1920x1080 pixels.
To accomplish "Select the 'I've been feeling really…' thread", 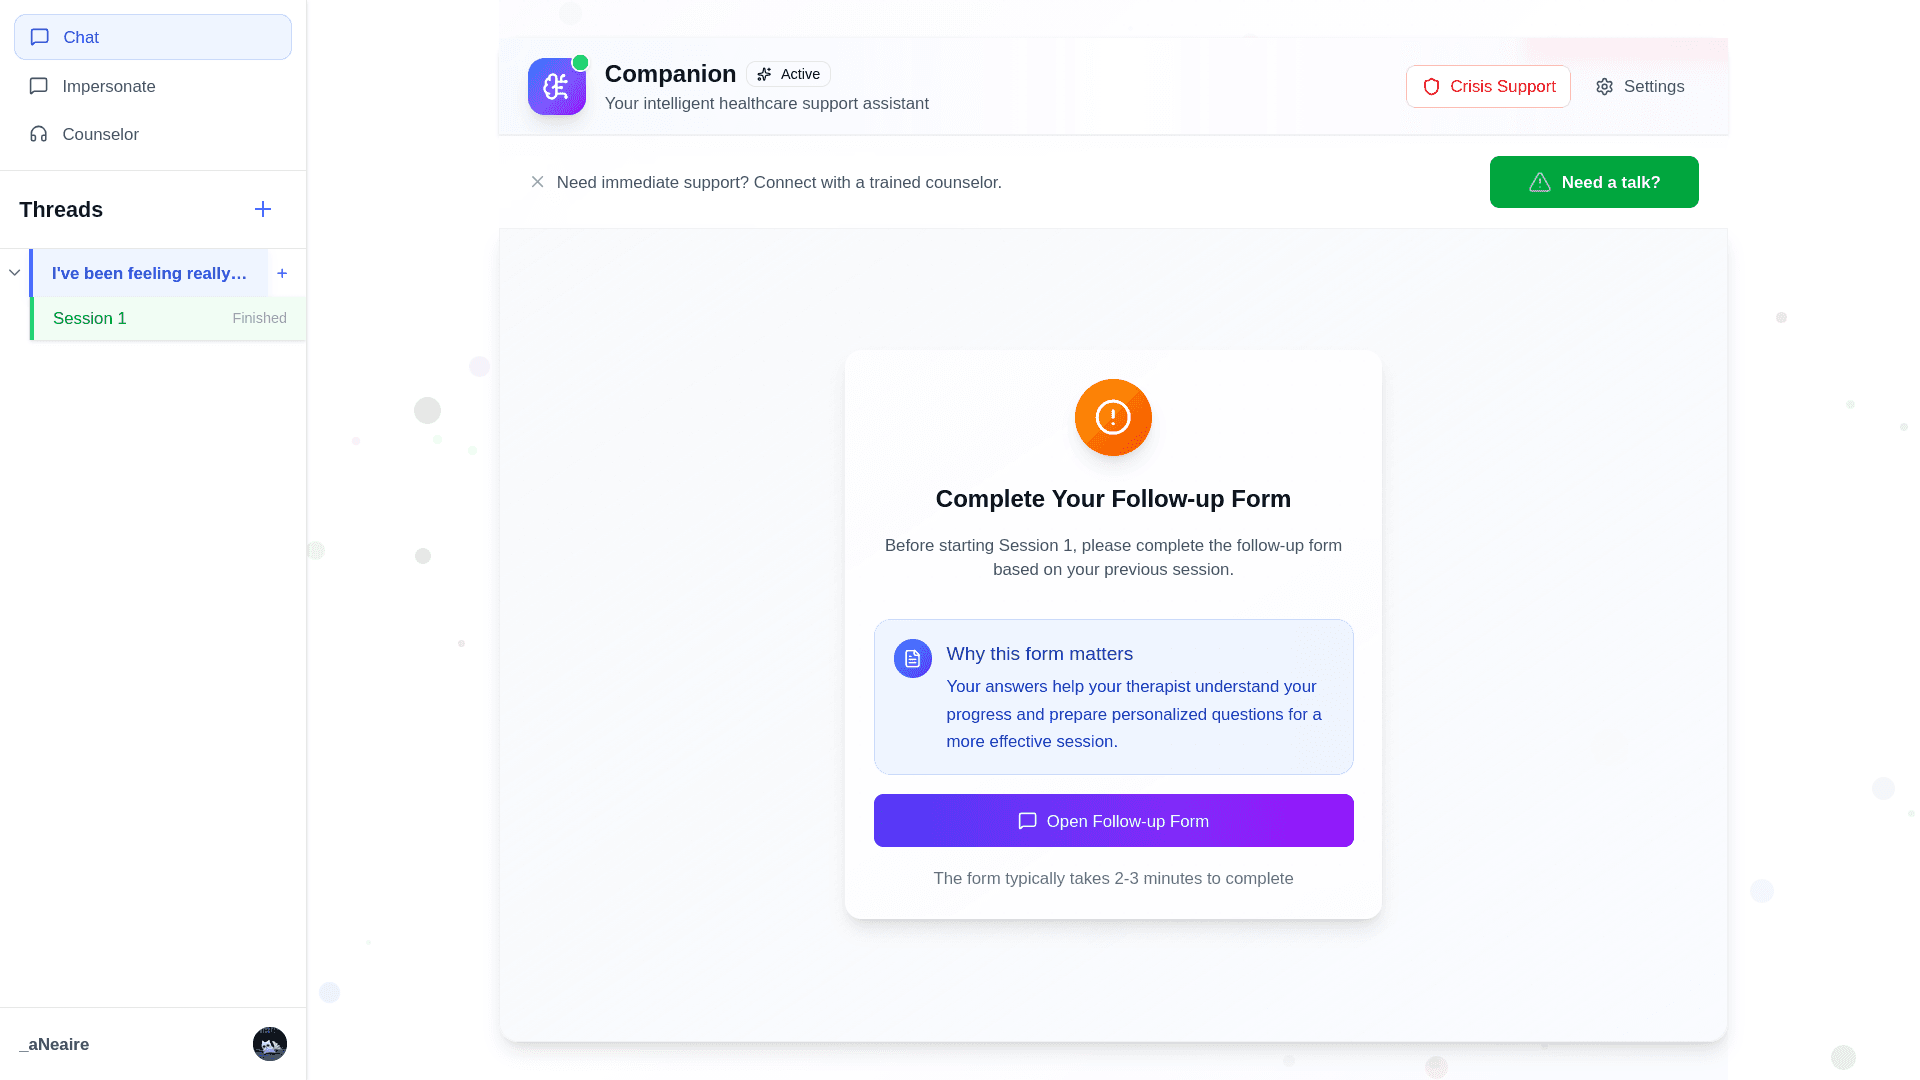I will [149, 273].
